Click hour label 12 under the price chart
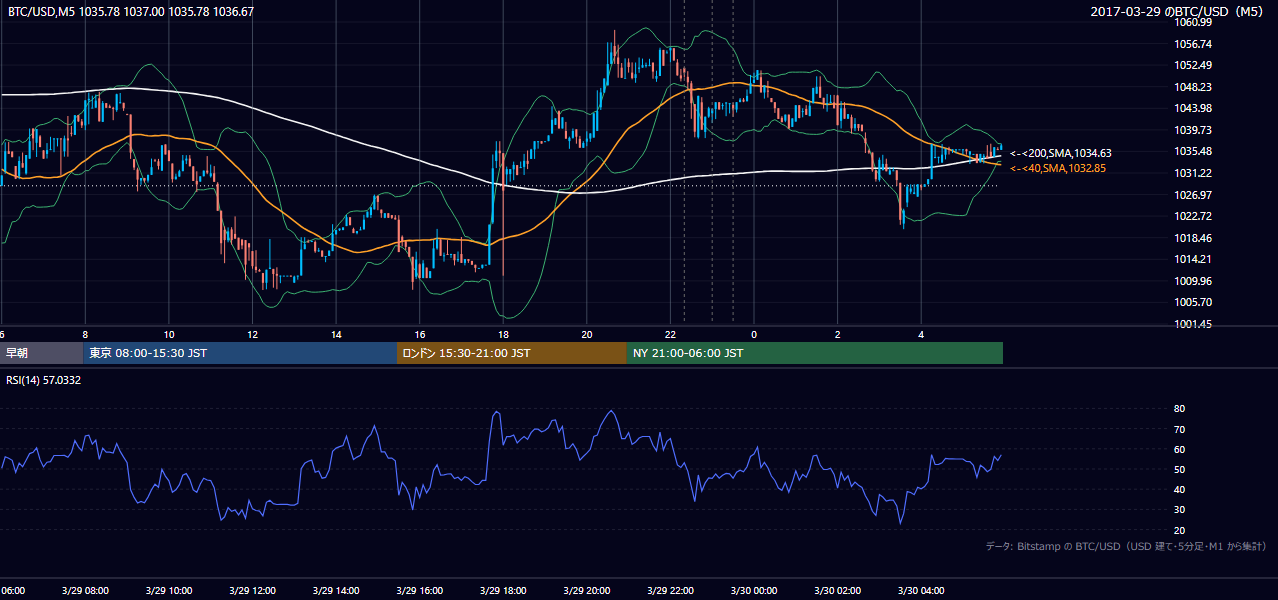Image resolution: width=1278 pixels, height=600 pixels. pyautogui.click(x=252, y=335)
